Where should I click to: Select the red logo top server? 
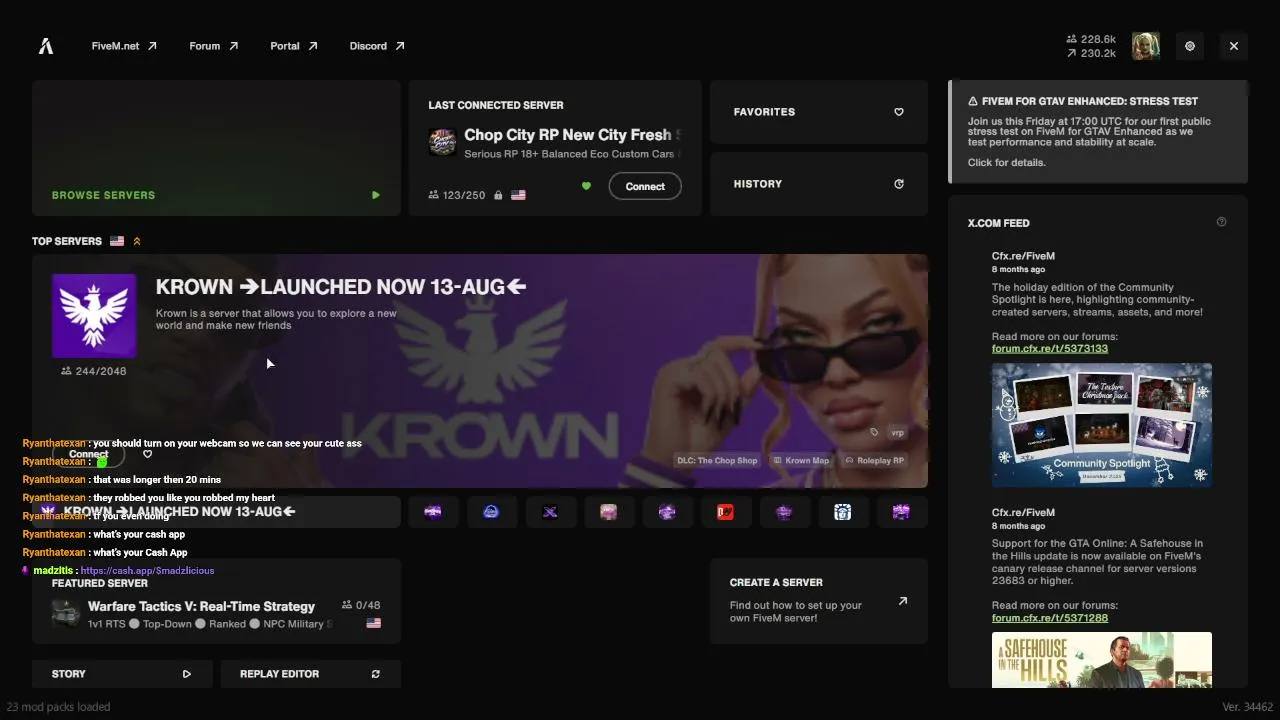[726, 512]
